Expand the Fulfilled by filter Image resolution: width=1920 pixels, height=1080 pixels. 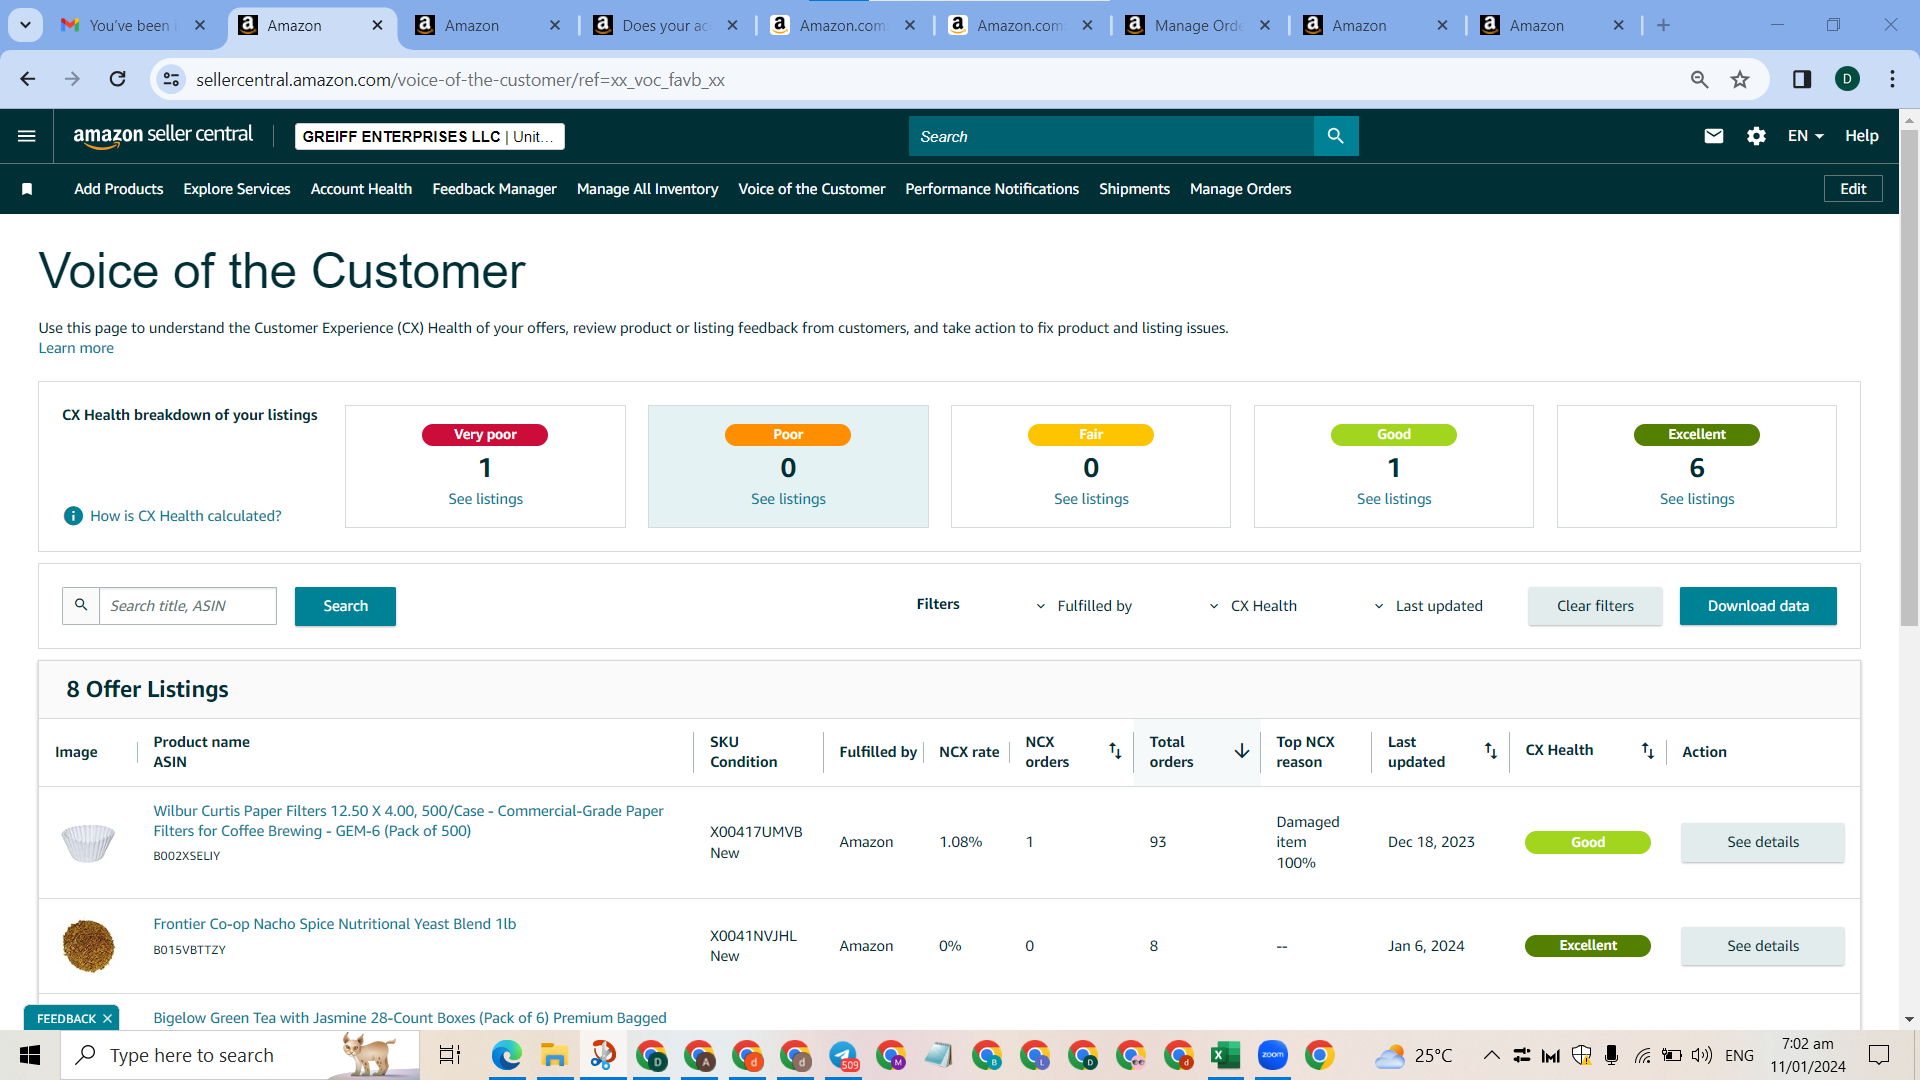click(1084, 606)
